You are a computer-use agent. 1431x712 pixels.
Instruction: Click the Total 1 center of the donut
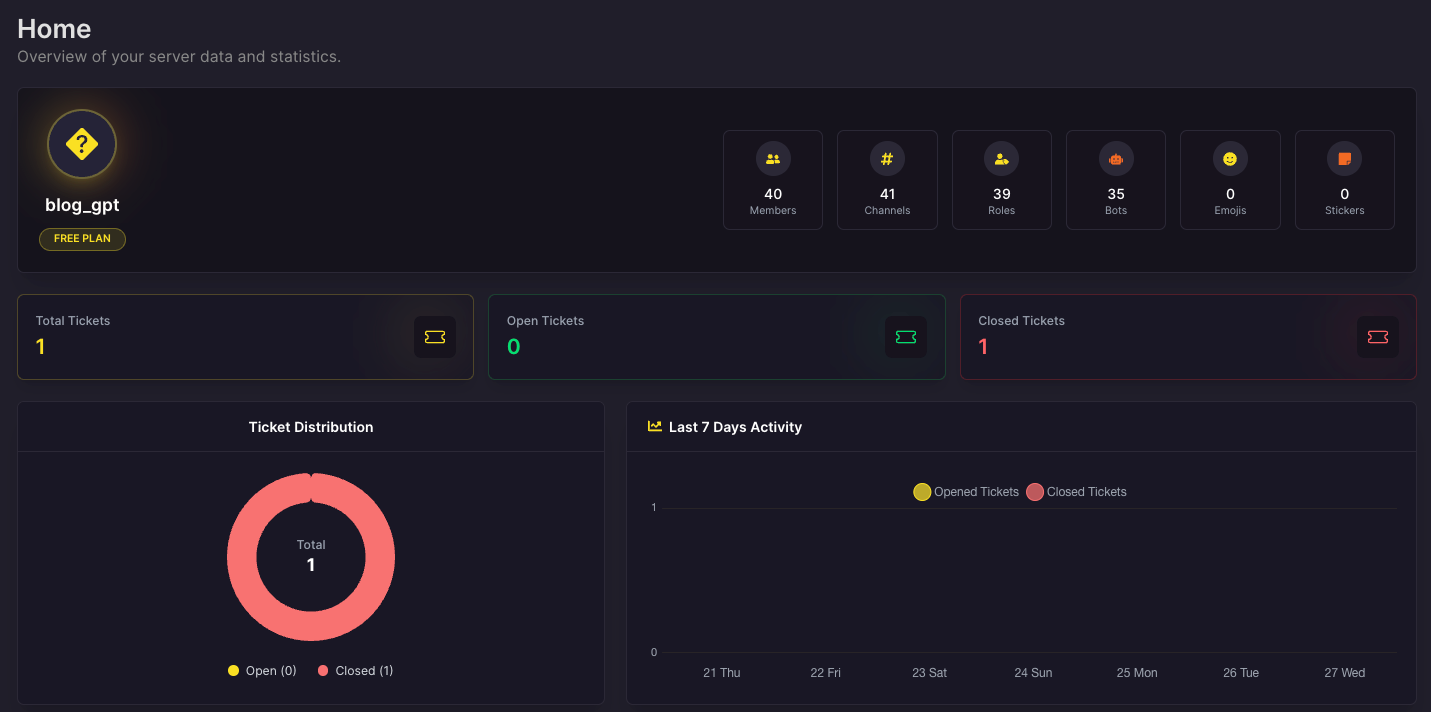pyautogui.click(x=311, y=556)
